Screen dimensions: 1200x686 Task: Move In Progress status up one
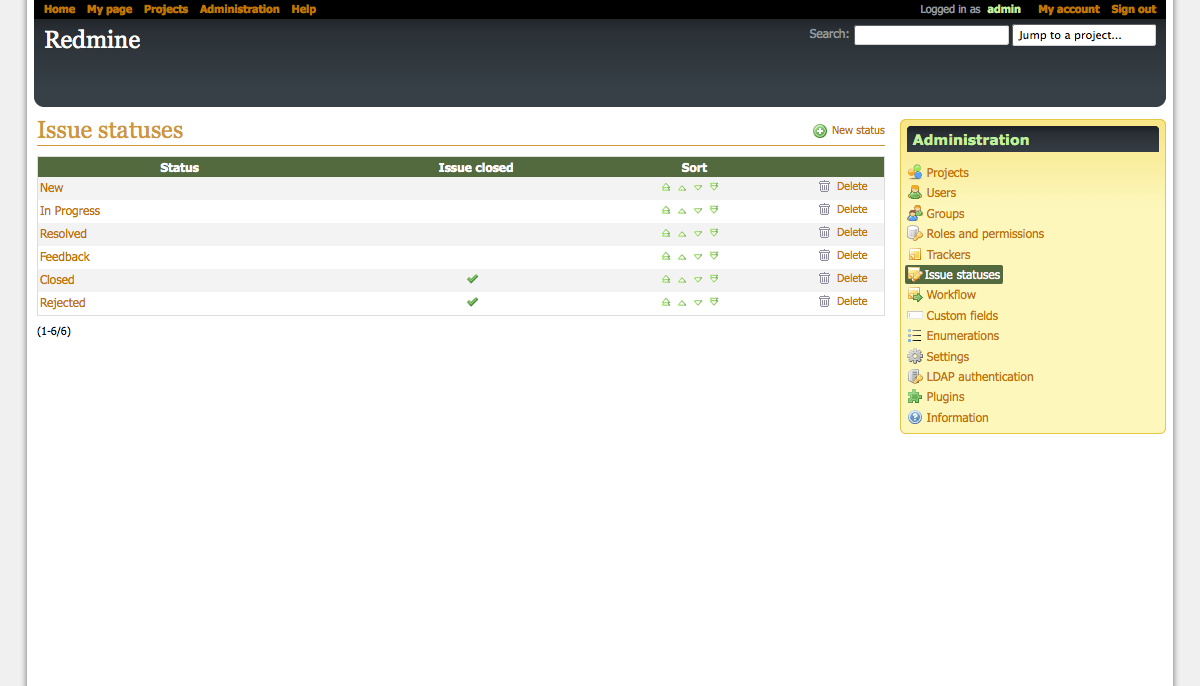682,210
